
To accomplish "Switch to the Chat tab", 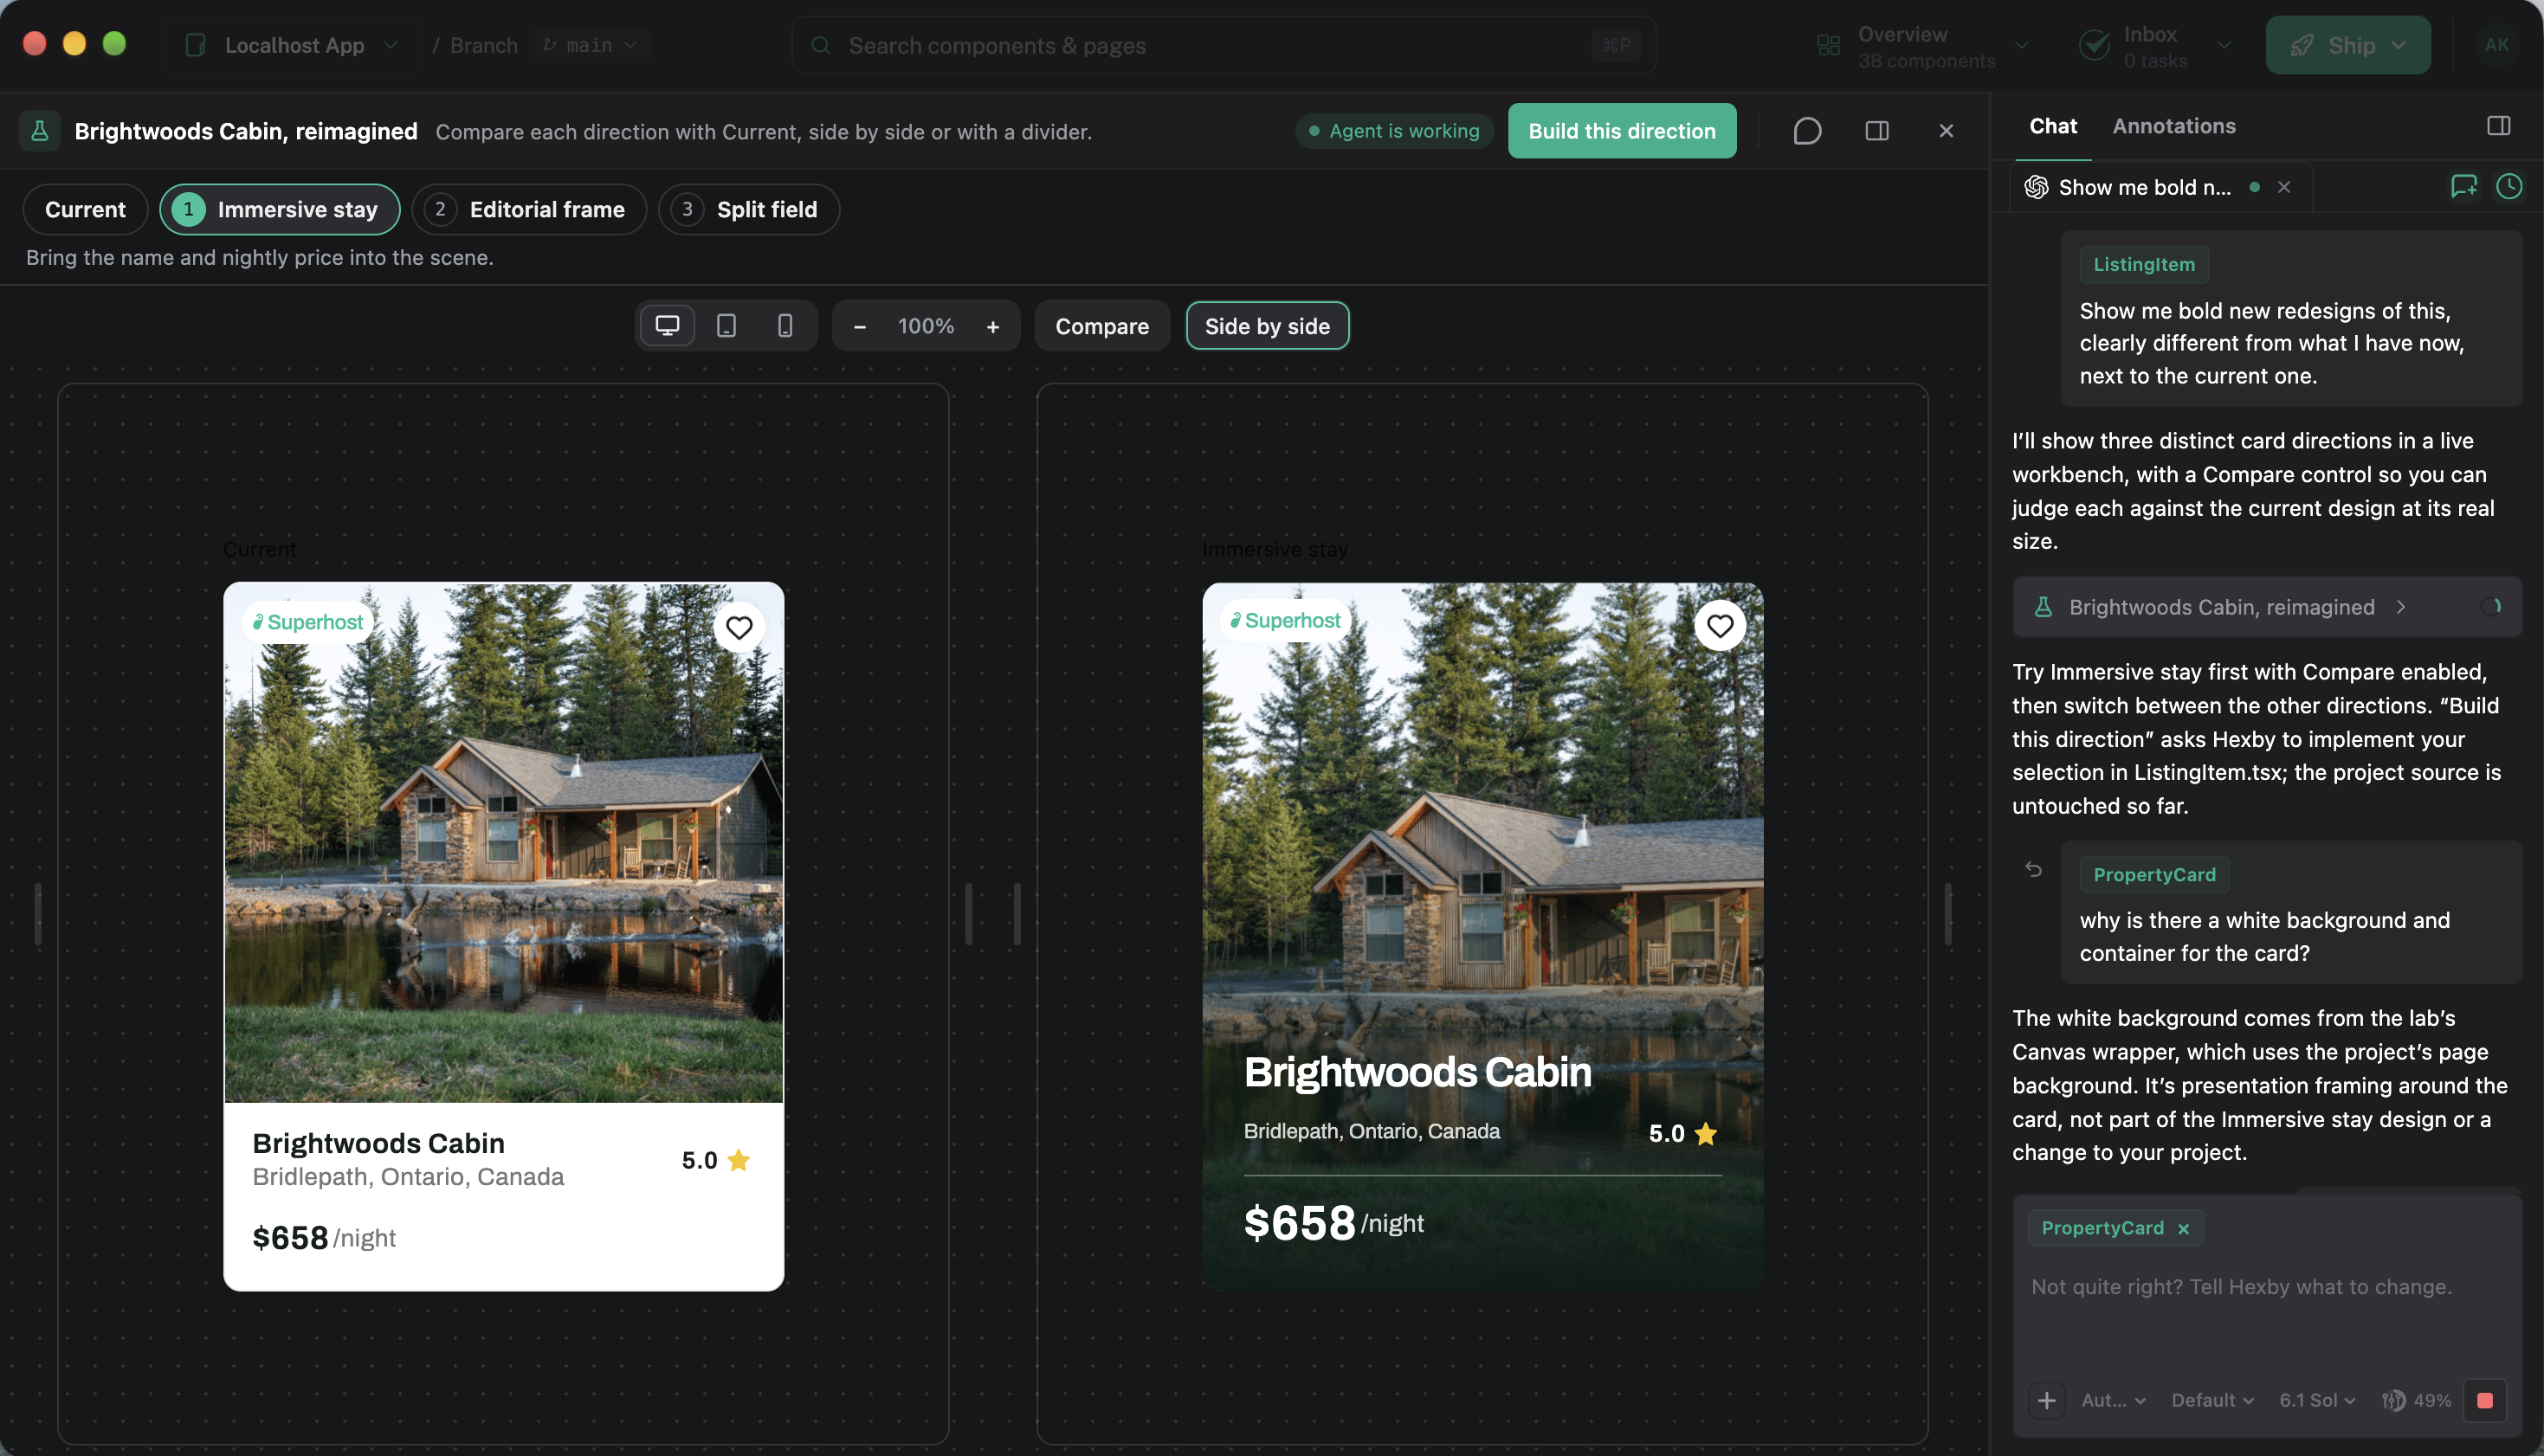I will coord(2053,126).
